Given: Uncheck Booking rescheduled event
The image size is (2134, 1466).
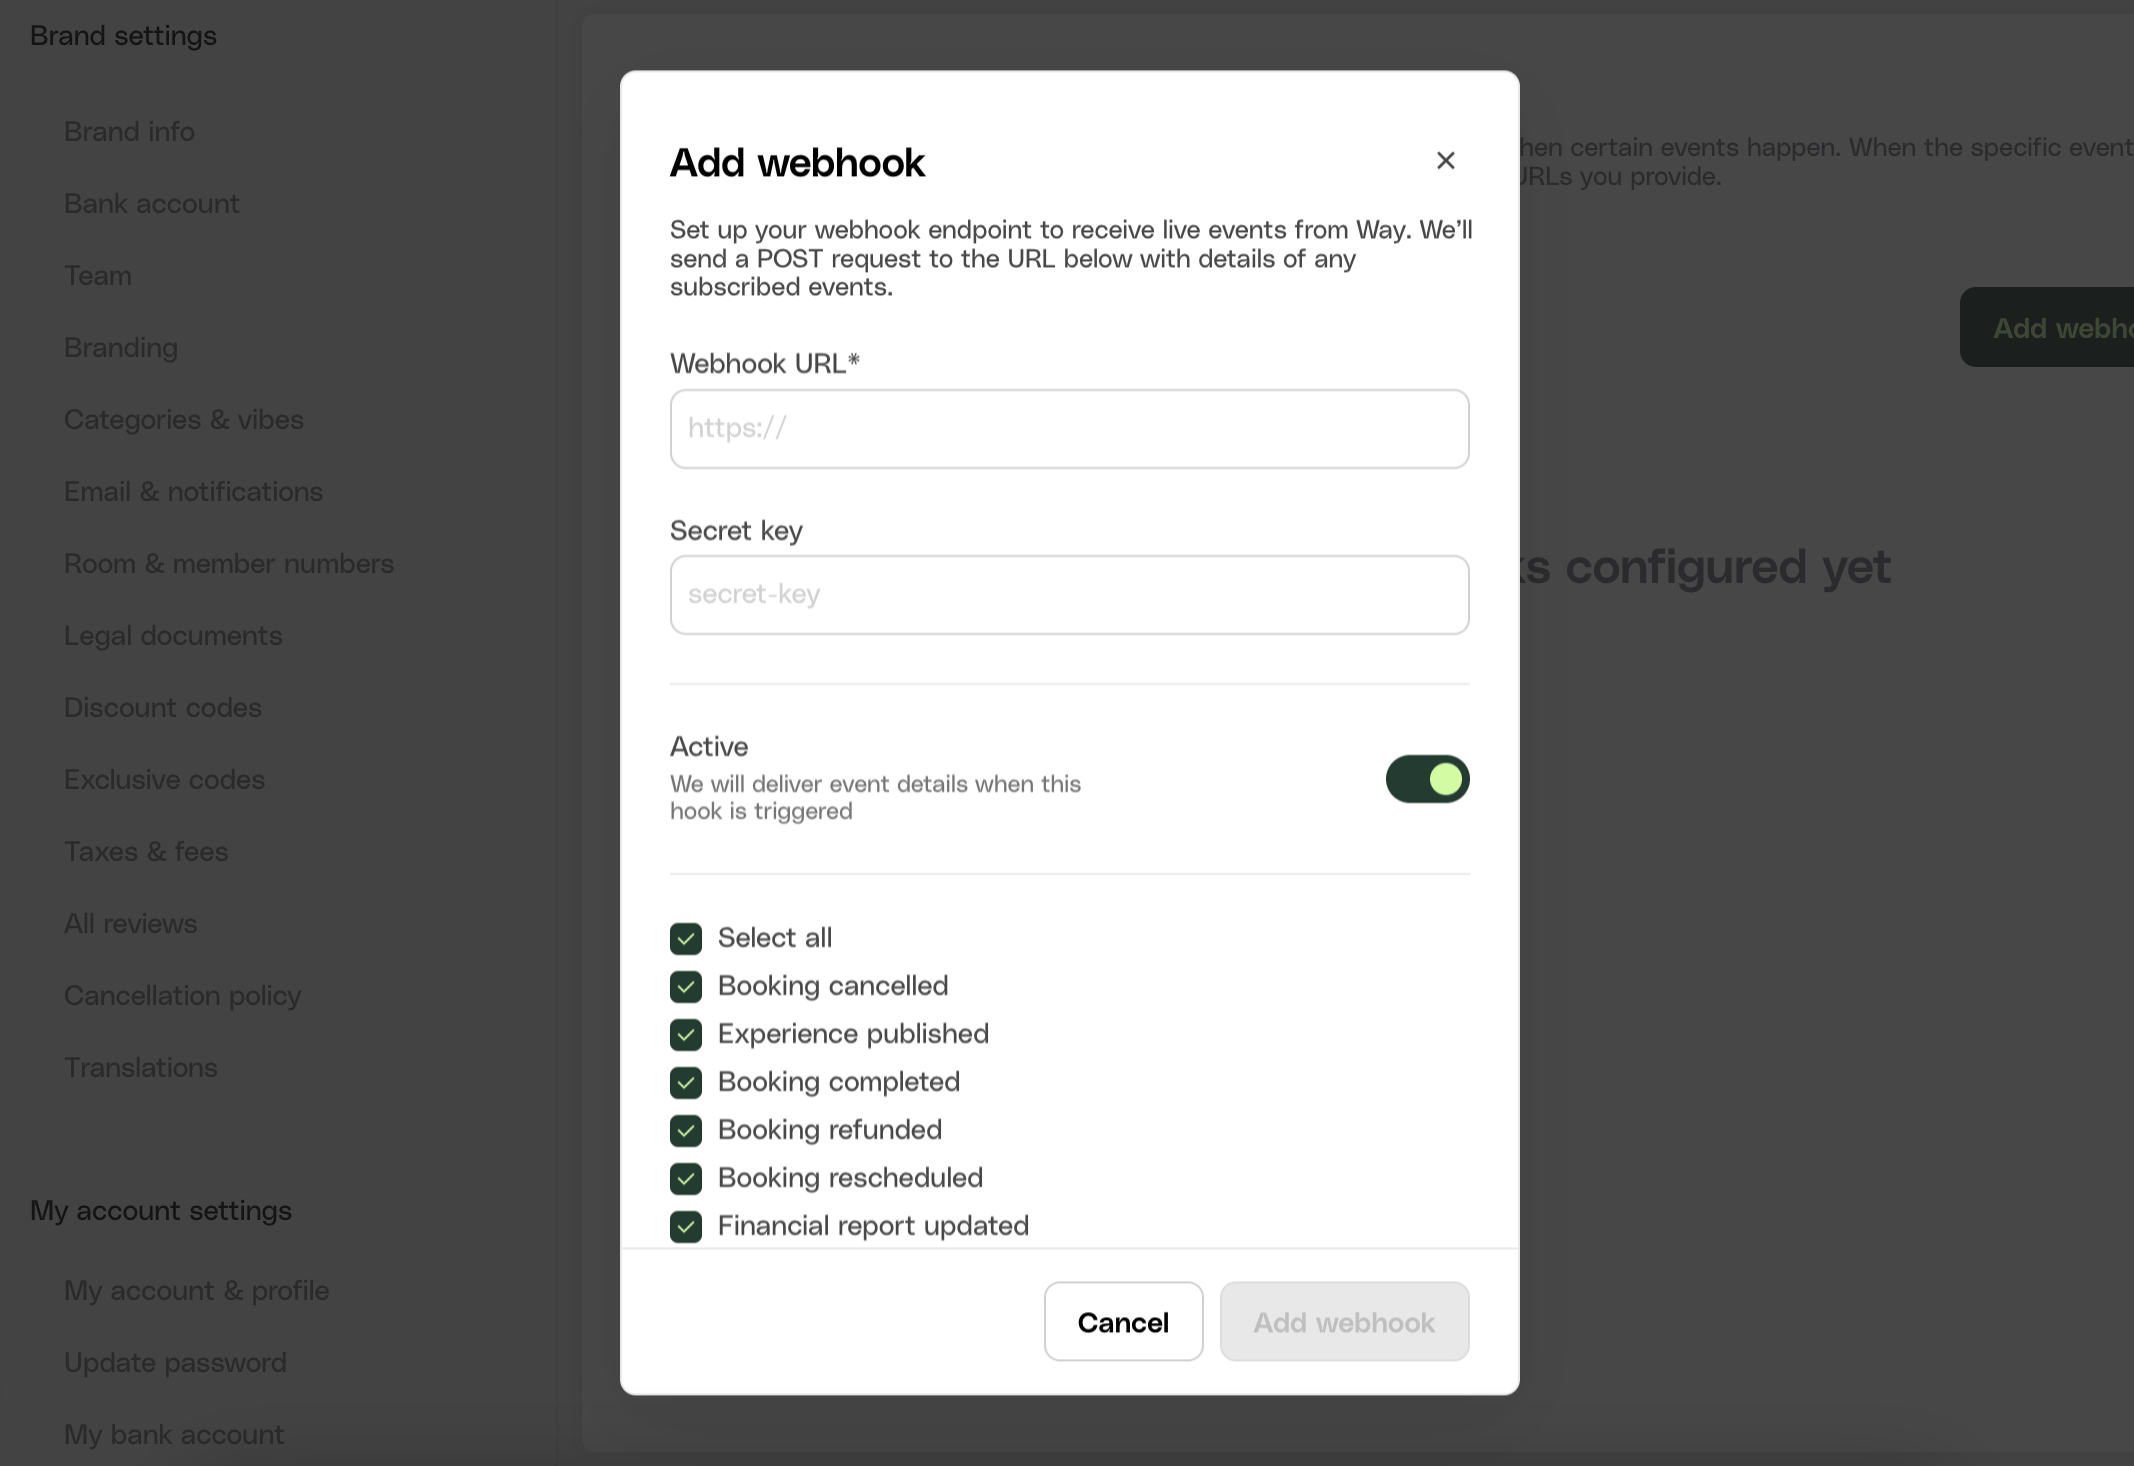Looking at the screenshot, I should pos(686,1178).
